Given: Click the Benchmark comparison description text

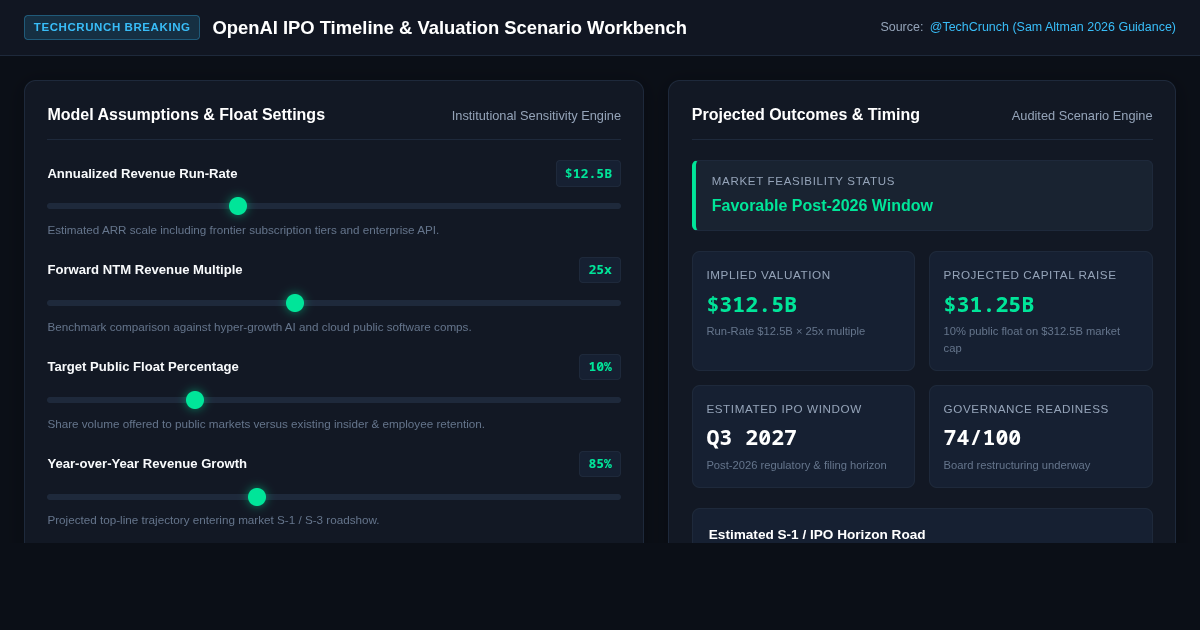Looking at the screenshot, I should (x=260, y=327).
